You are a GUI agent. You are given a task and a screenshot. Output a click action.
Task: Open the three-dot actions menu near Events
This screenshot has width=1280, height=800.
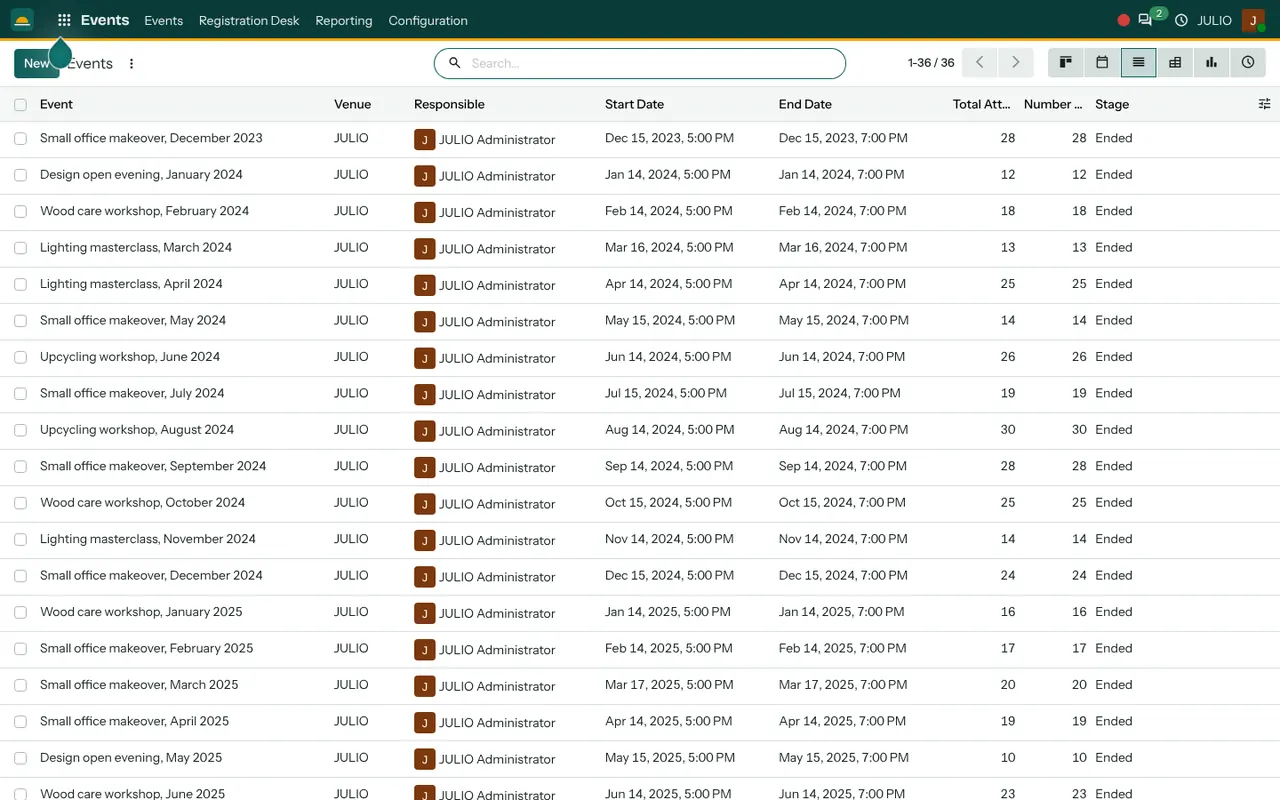click(131, 64)
